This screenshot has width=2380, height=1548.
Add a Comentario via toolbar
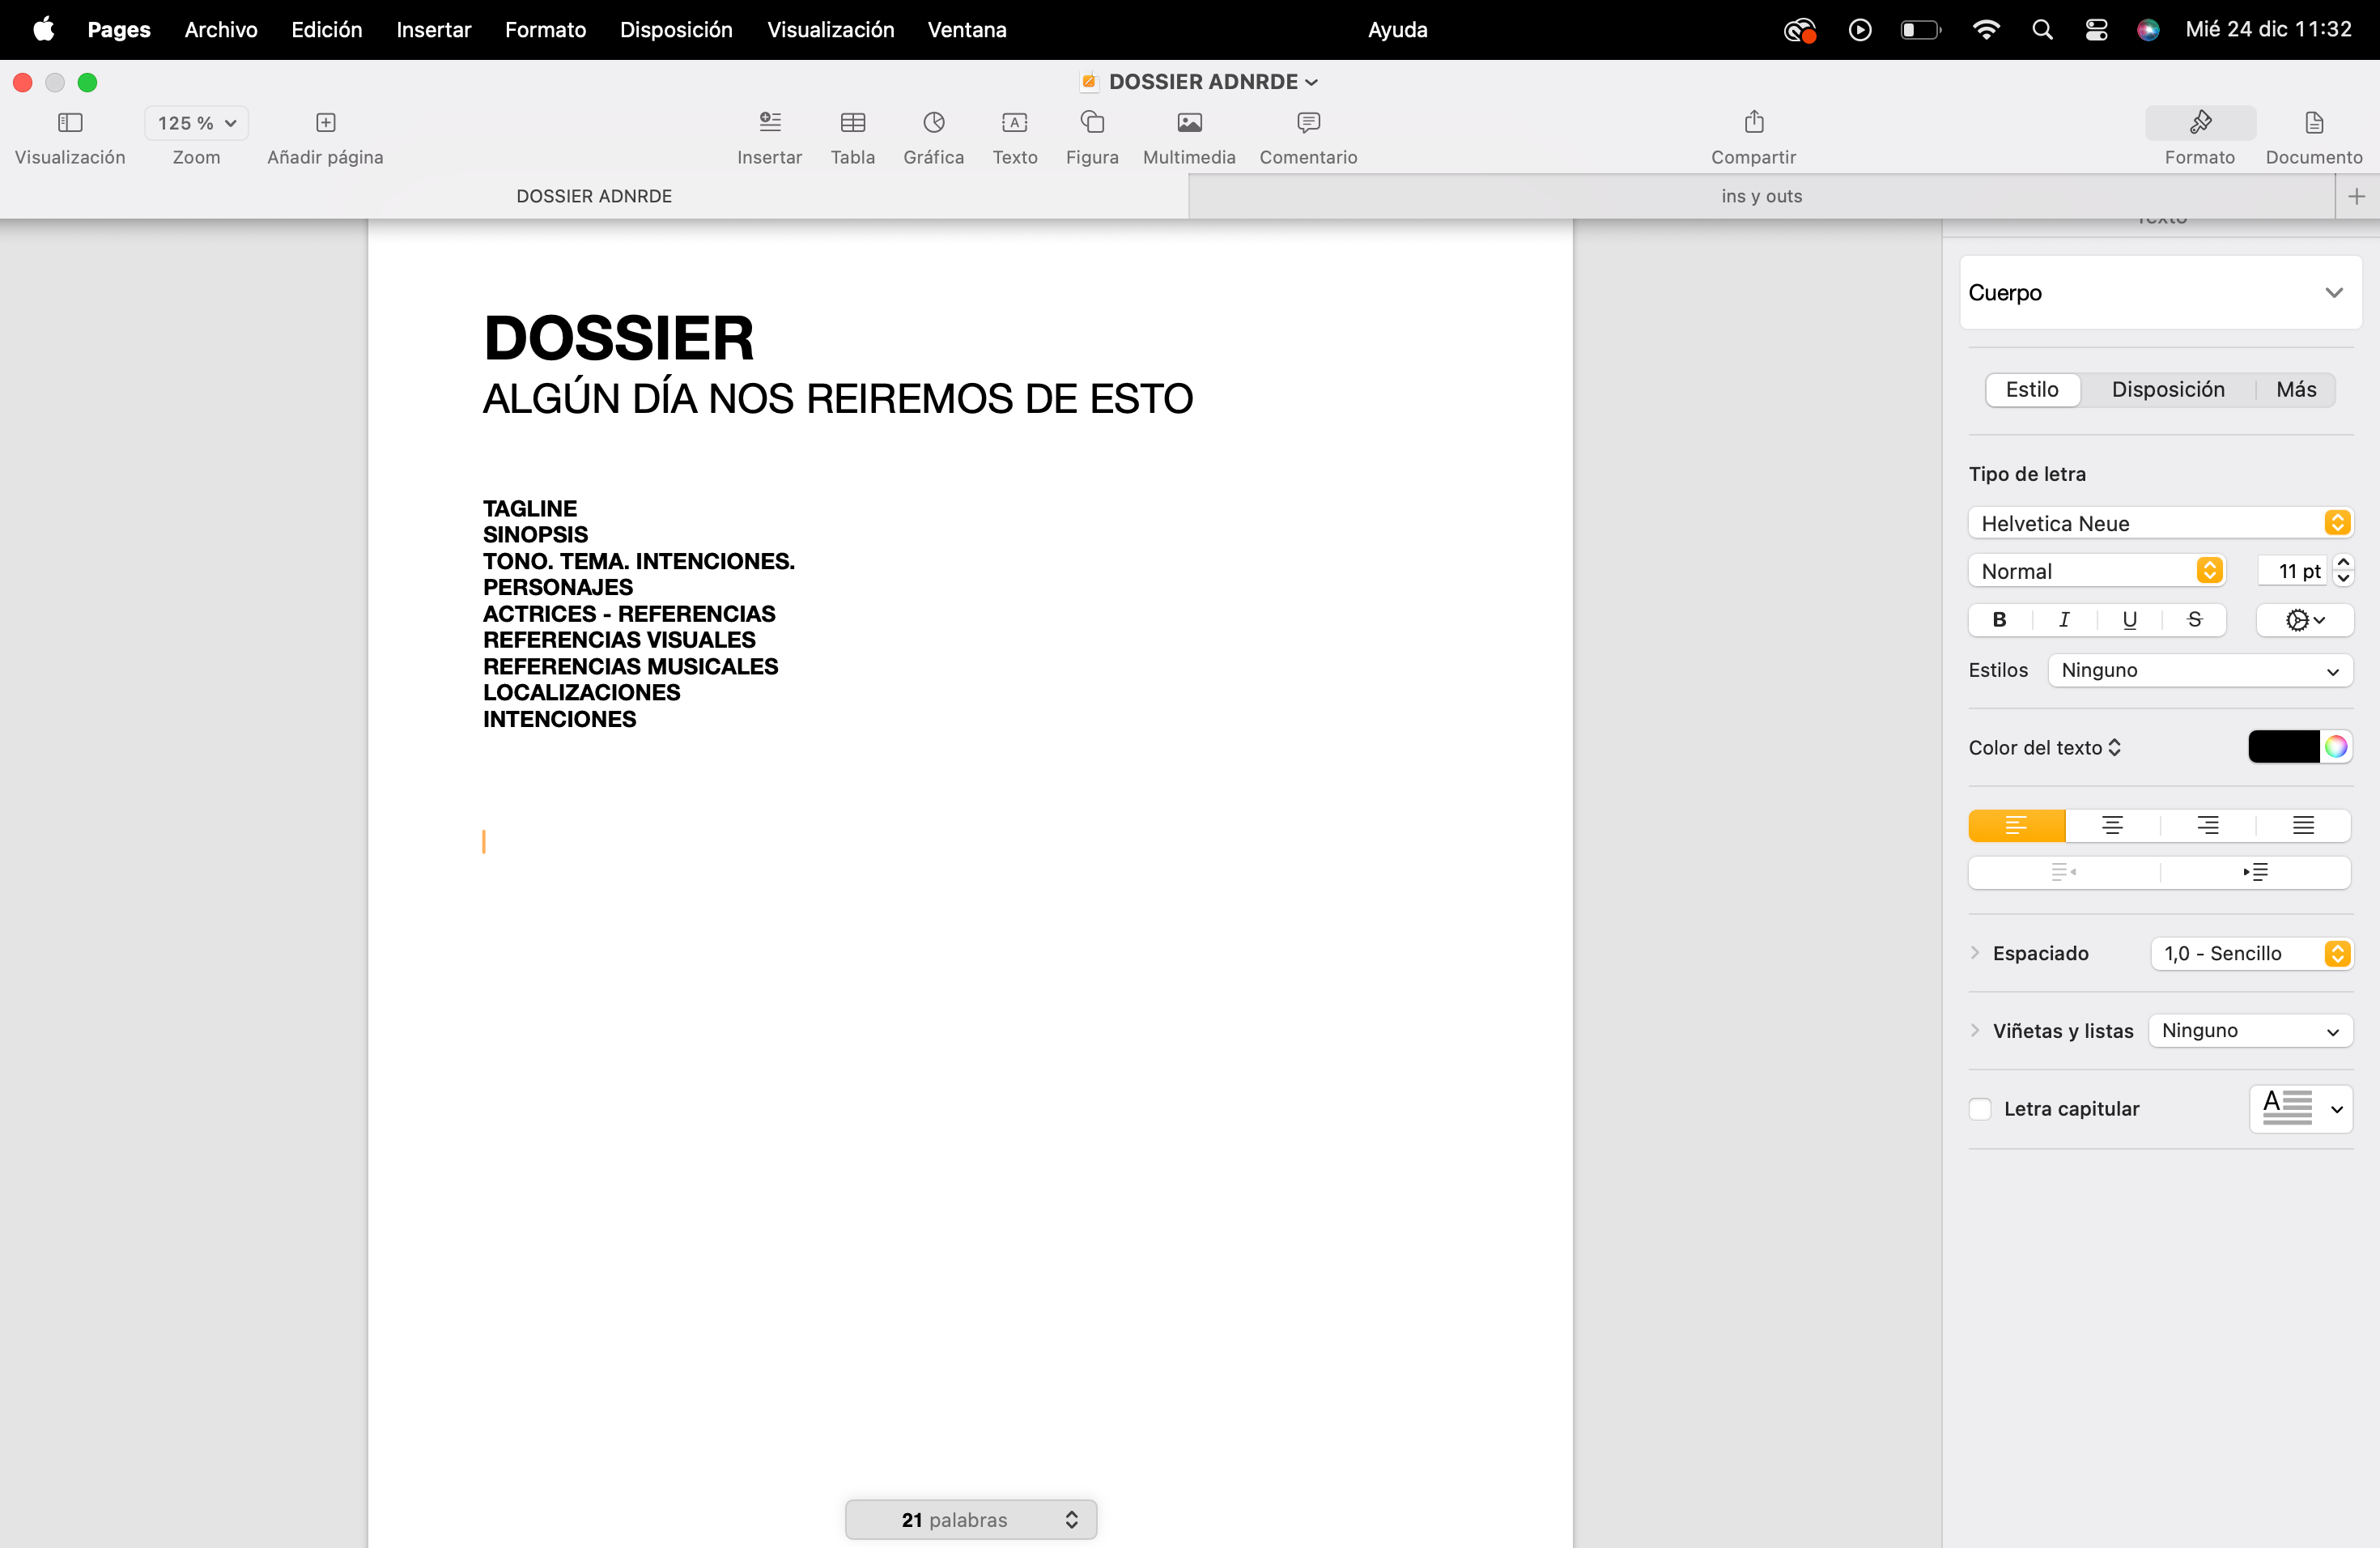point(1307,123)
